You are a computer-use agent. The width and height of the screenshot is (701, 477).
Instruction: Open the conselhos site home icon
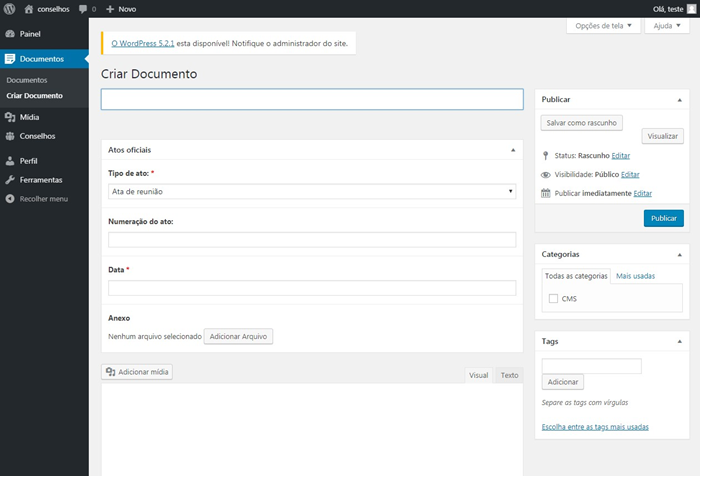tap(29, 9)
